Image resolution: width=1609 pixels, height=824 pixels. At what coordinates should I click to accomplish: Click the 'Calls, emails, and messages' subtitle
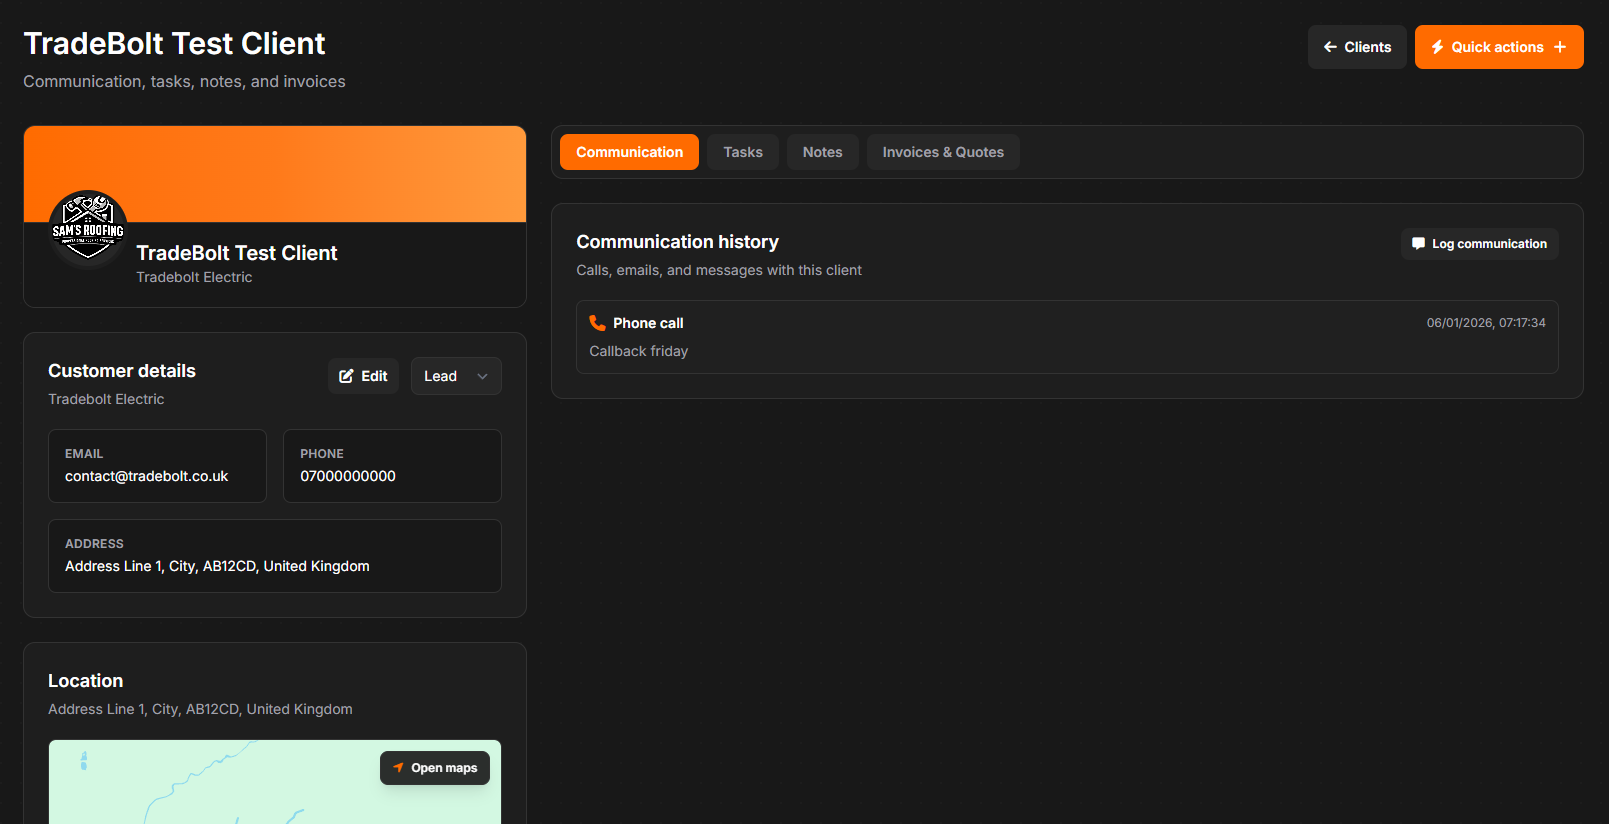coord(719,270)
